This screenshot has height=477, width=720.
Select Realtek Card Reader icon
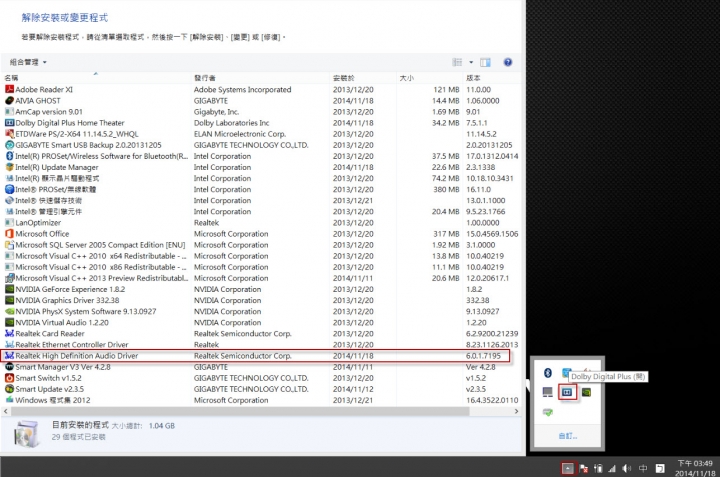tap(9, 333)
